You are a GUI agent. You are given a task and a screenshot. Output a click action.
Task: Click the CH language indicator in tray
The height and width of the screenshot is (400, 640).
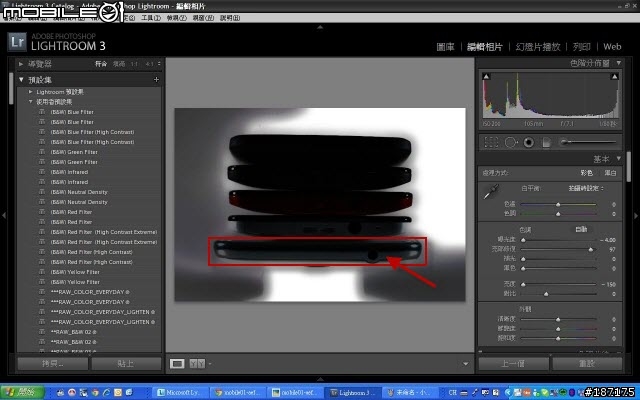pos(452,393)
